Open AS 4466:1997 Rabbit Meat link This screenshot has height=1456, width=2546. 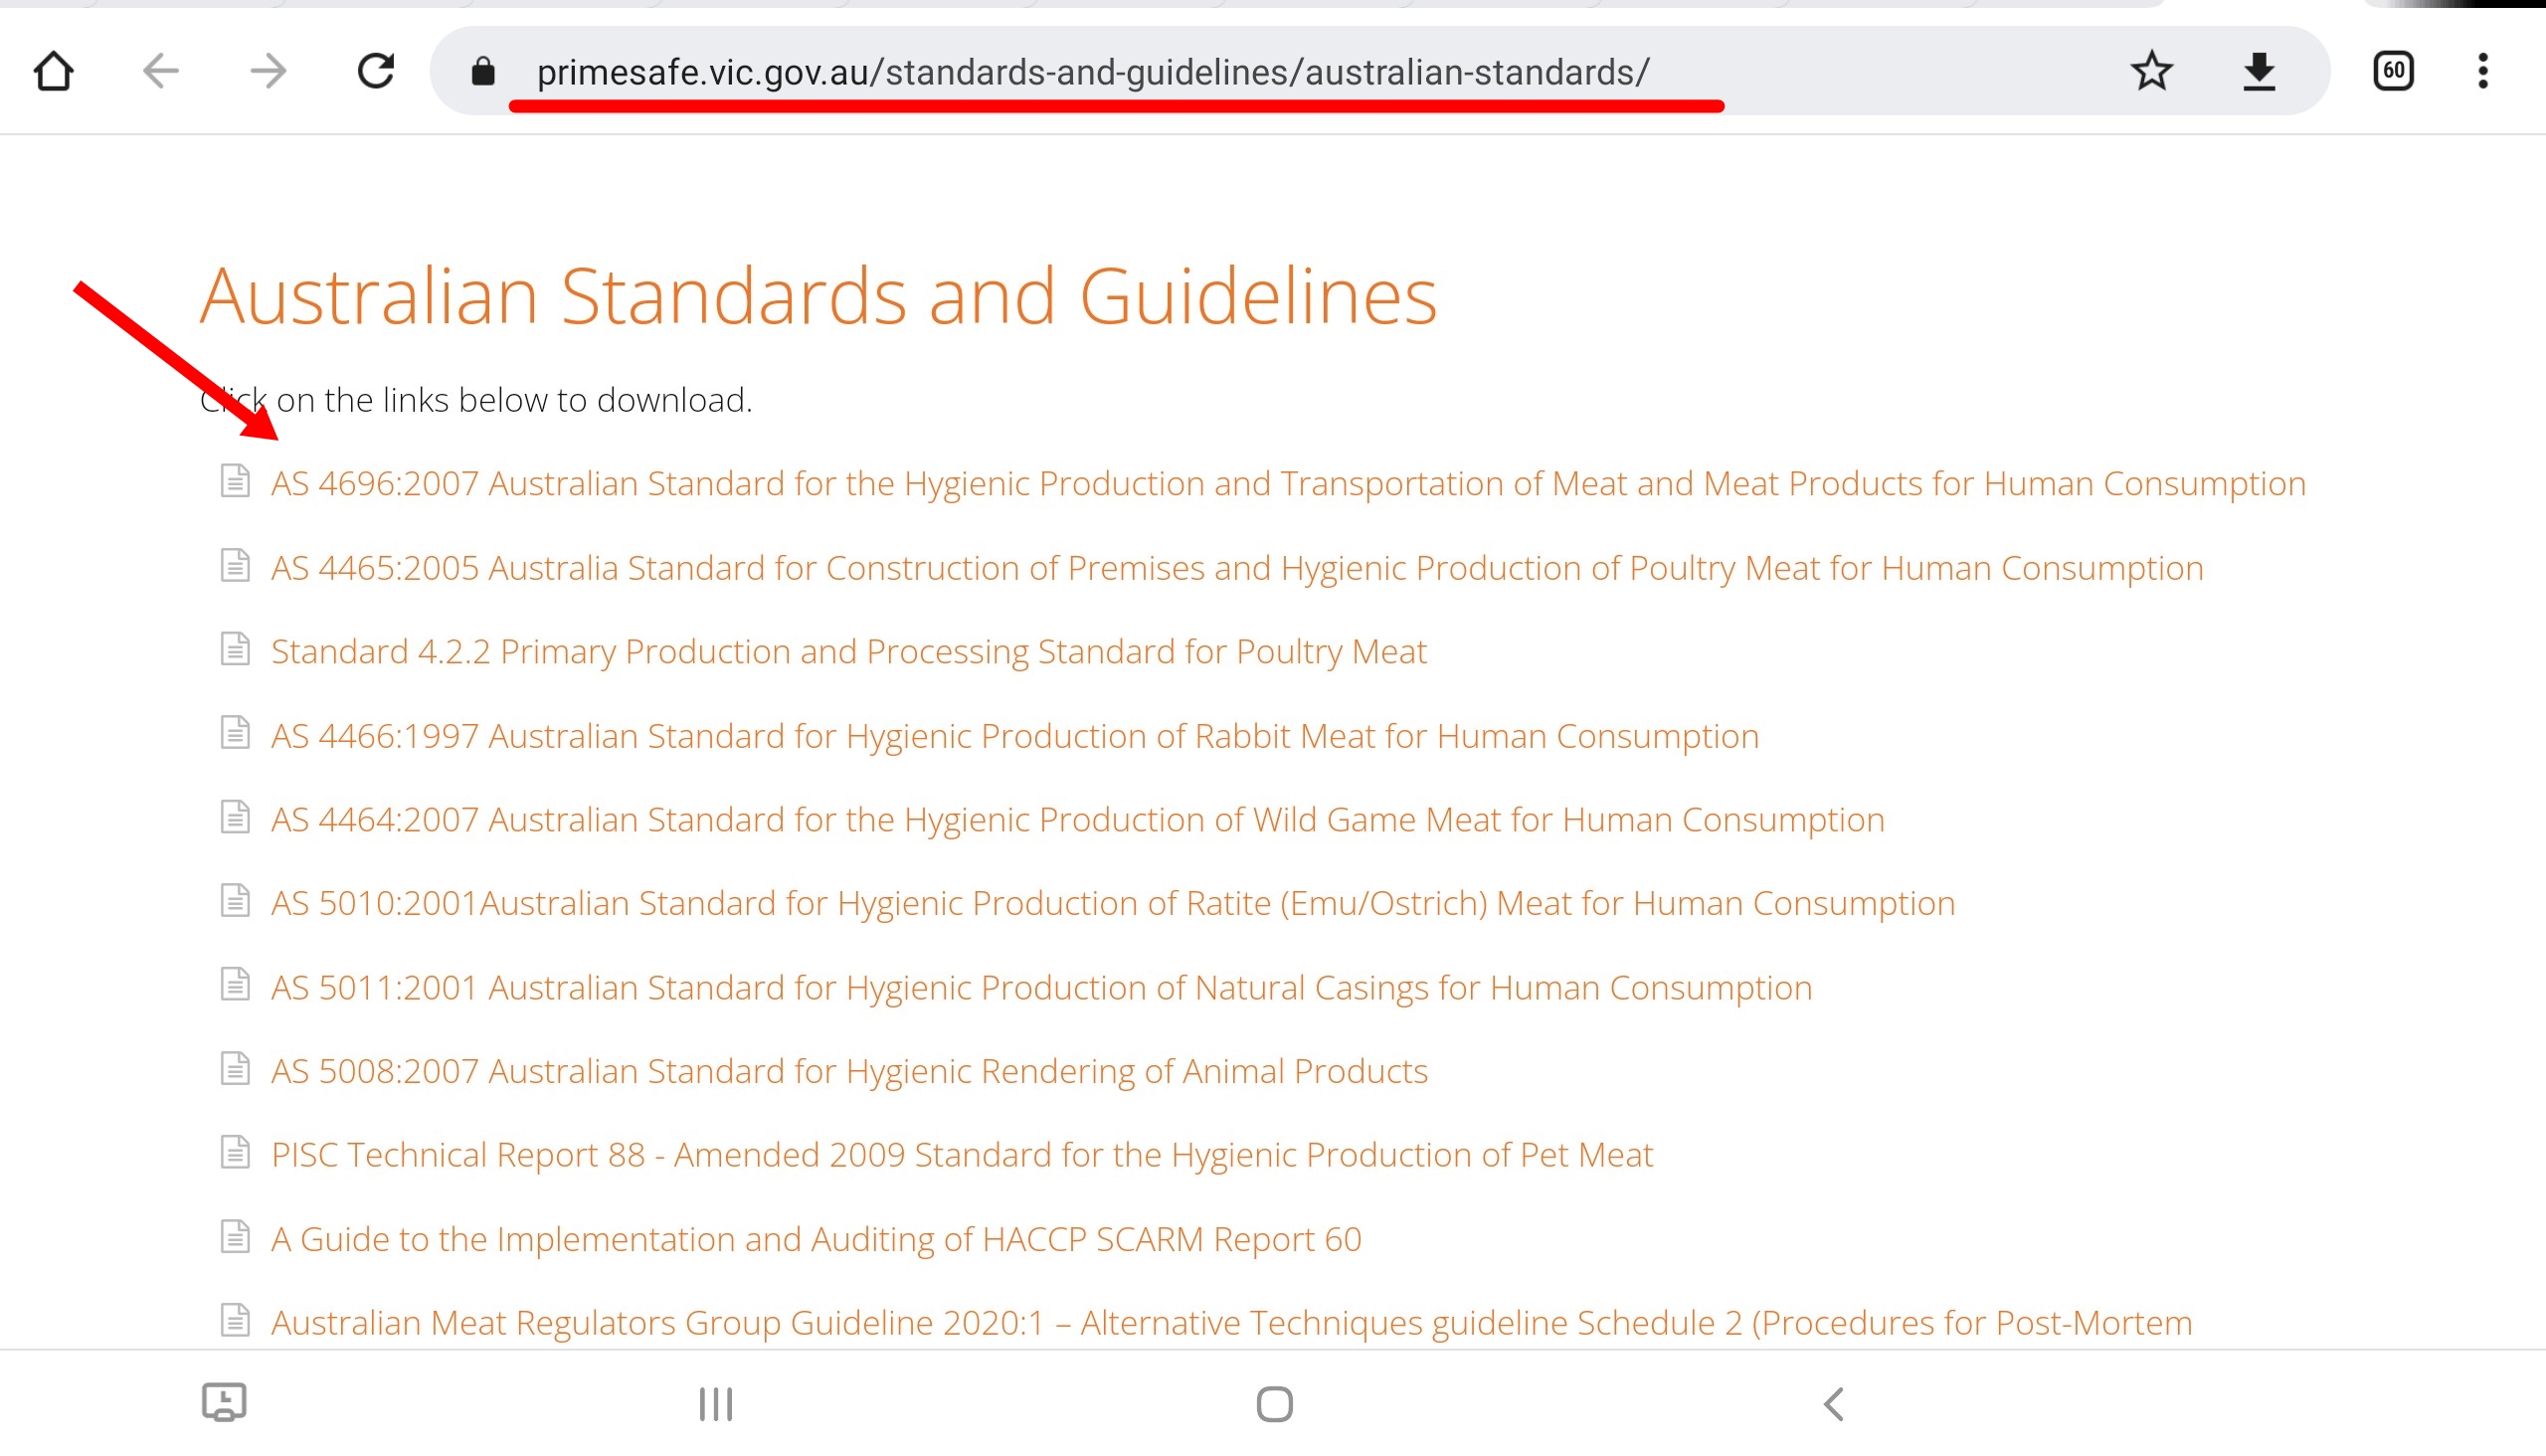[1015, 736]
